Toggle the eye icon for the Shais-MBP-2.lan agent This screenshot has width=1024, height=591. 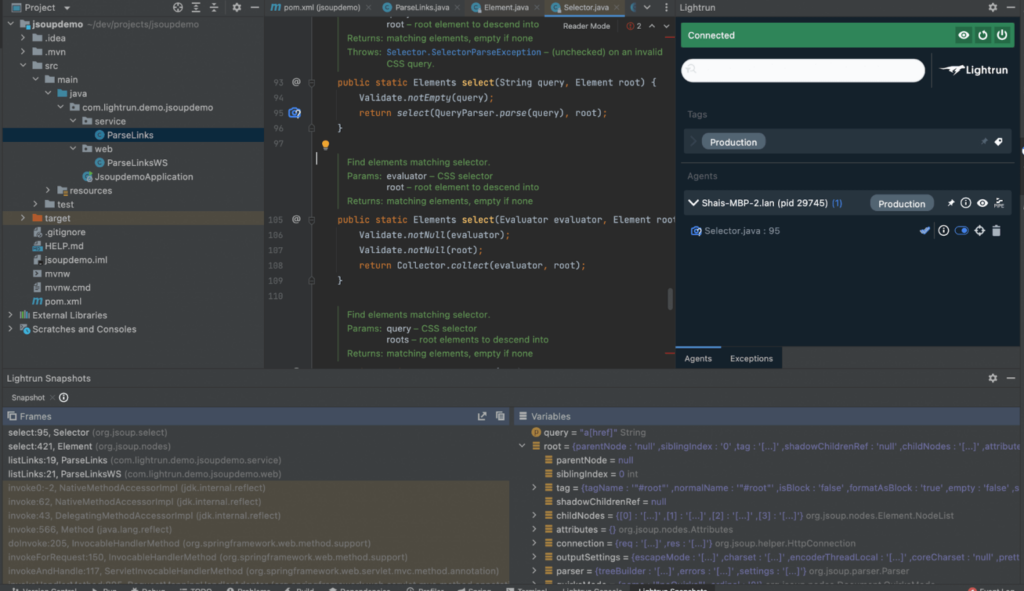(x=983, y=203)
